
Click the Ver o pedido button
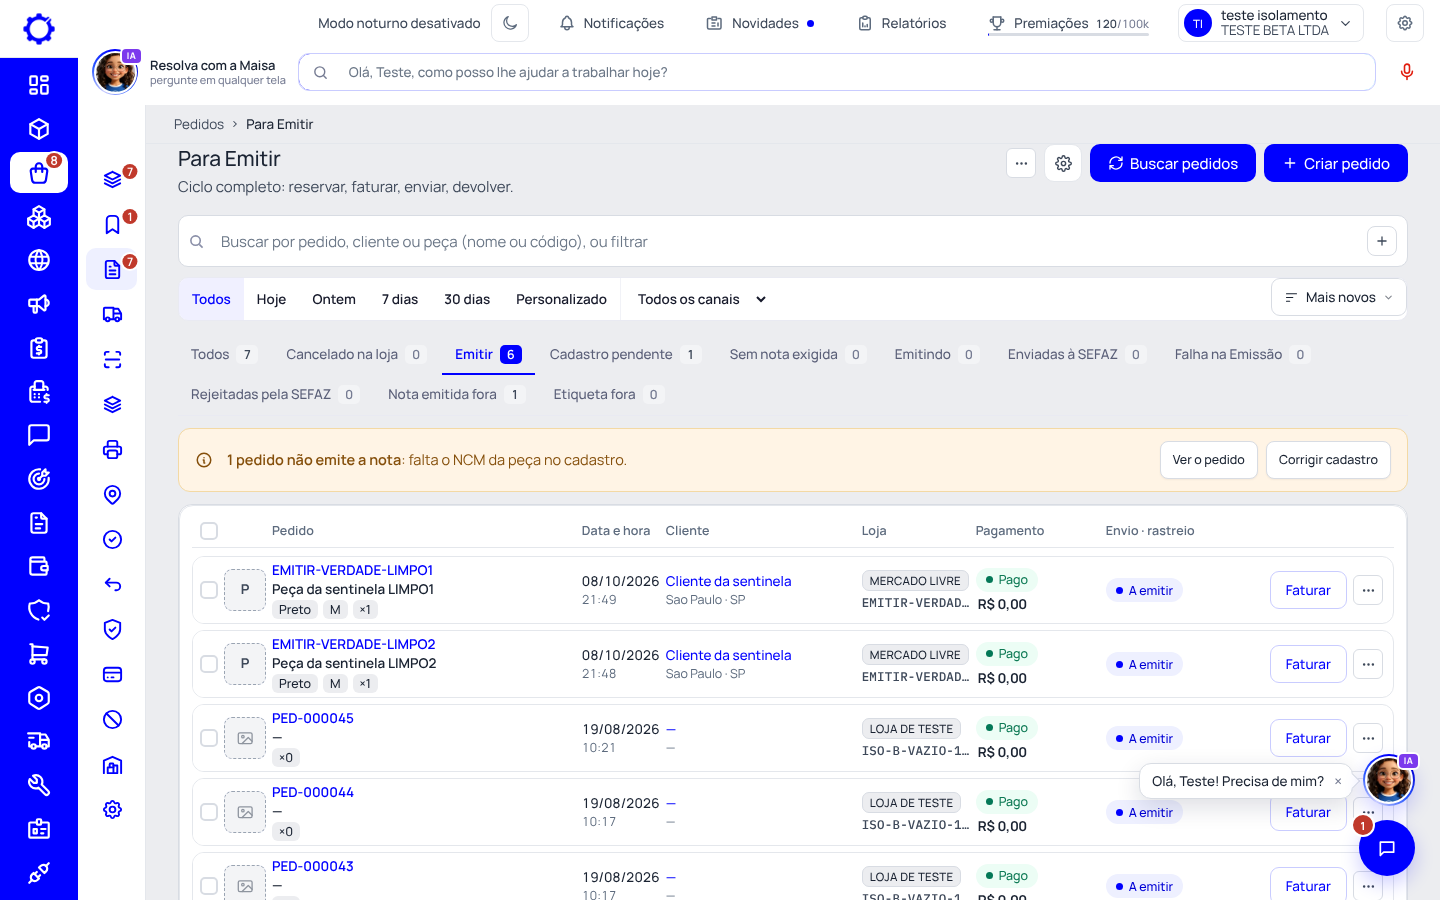coord(1208,460)
